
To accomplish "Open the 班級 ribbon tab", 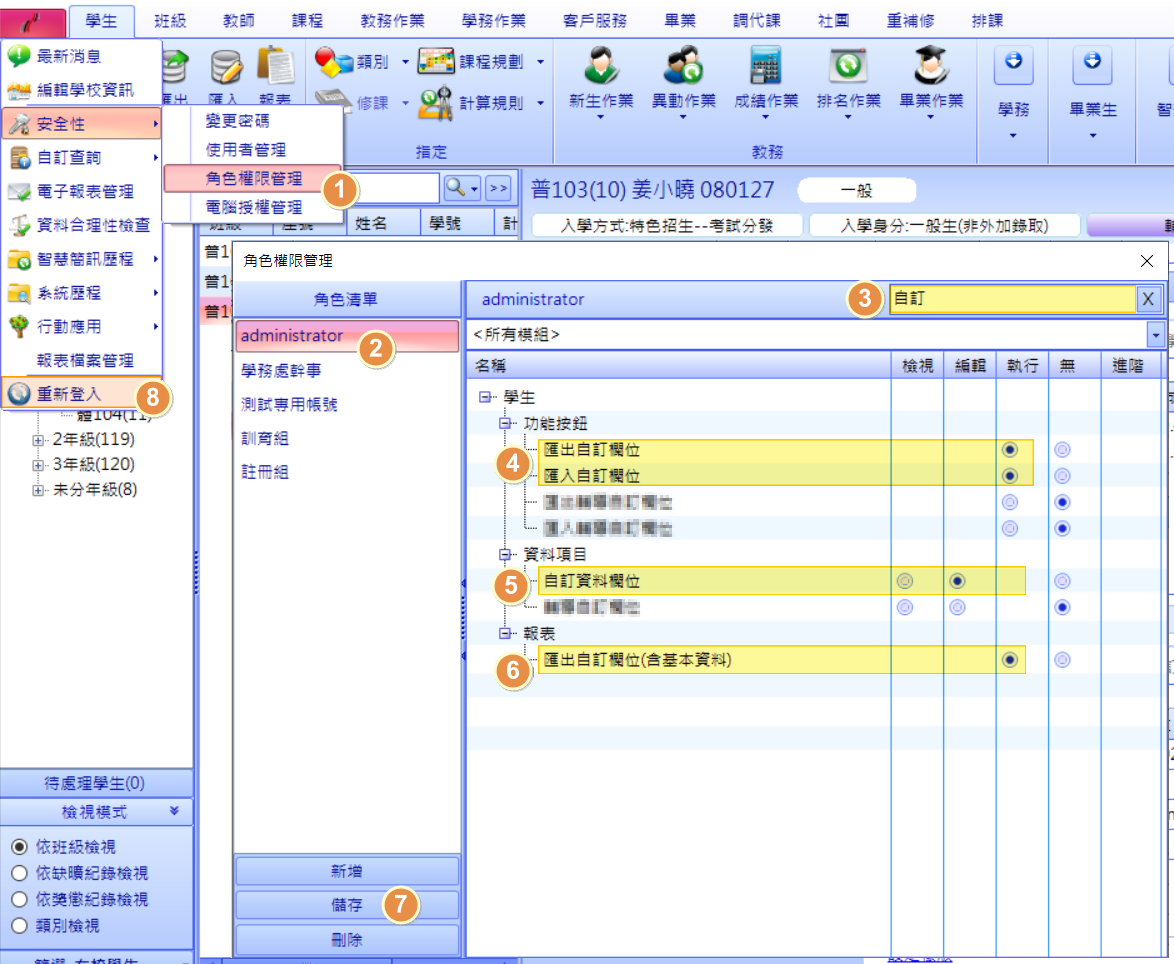I will [x=170, y=21].
